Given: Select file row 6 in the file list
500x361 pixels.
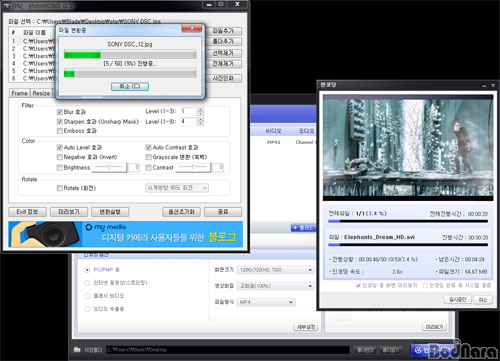Looking at the screenshot, I should [32, 78].
